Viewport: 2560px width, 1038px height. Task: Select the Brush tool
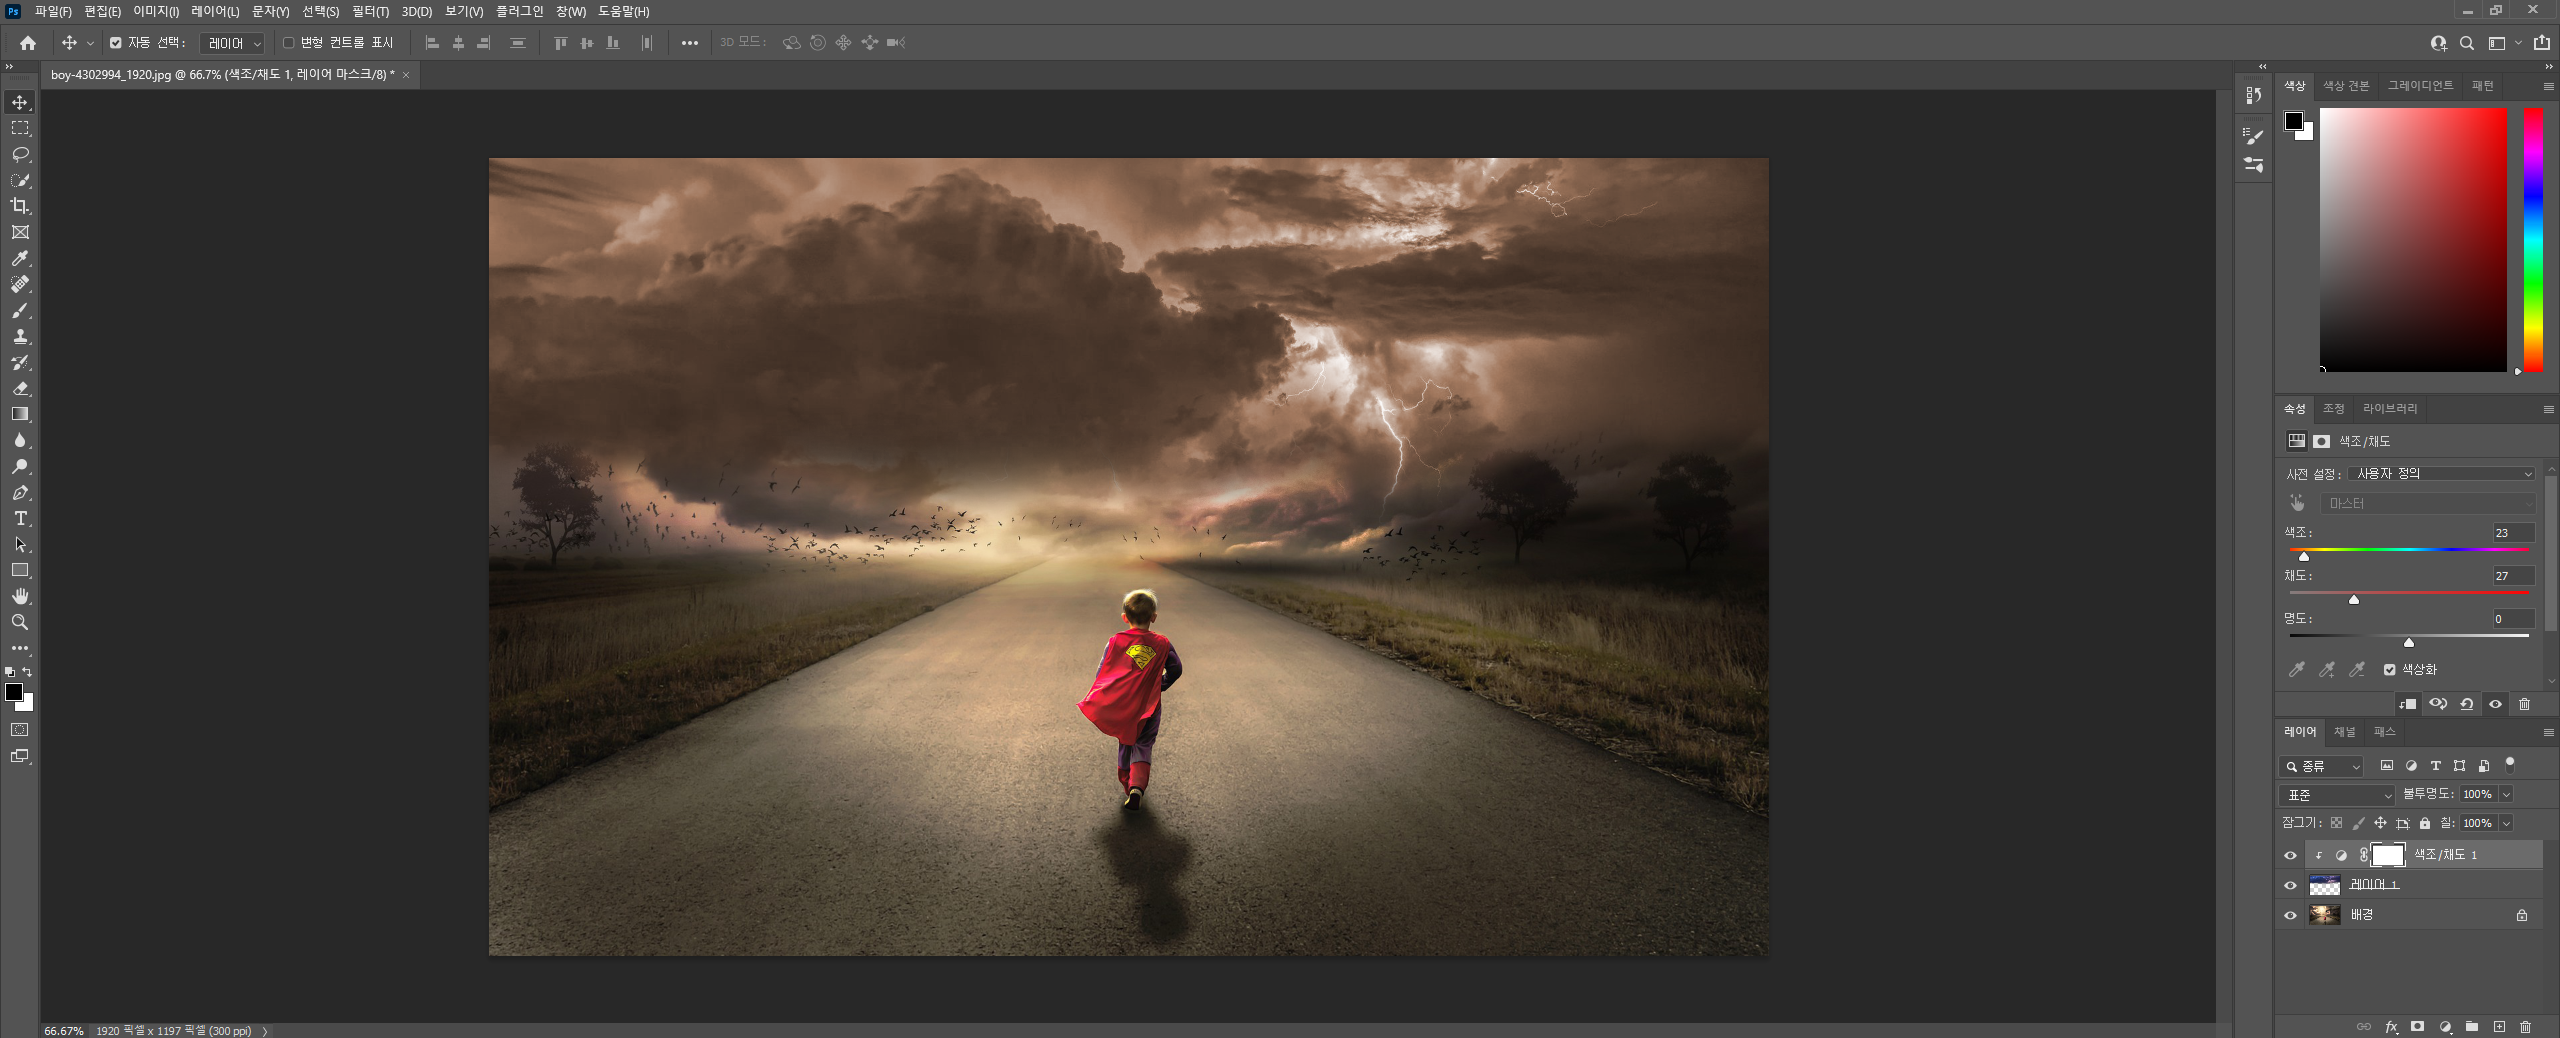pyautogui.click(x=20, y=310)
